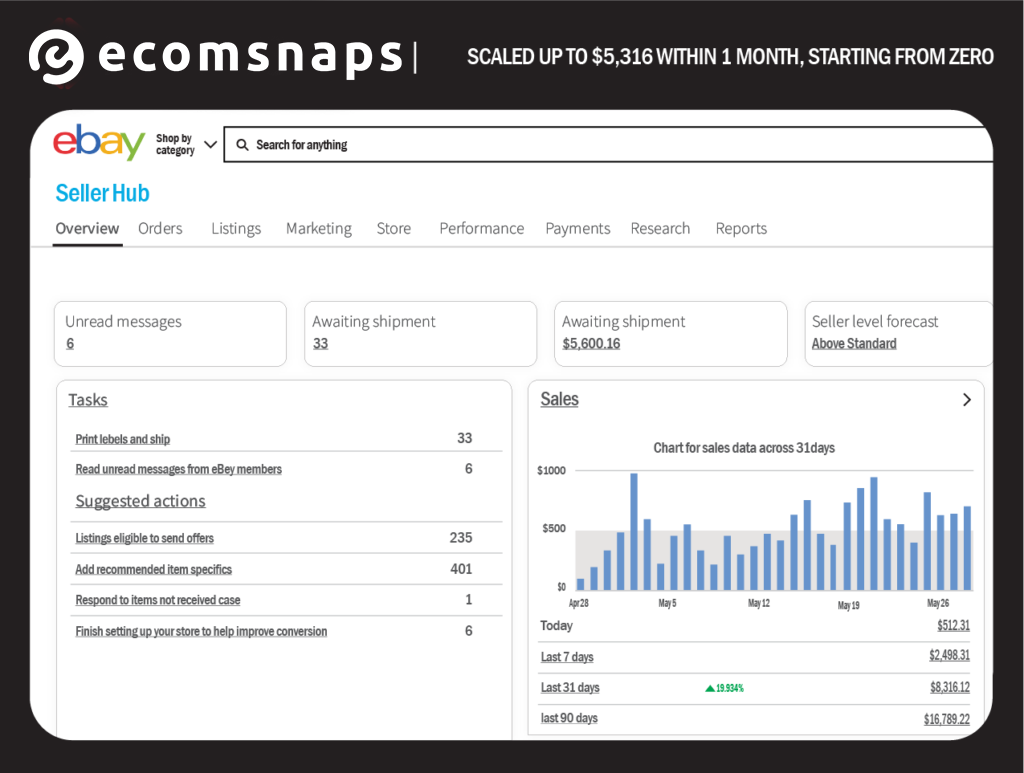This screenshot has height=773, width=1024.
Task: Open the last 90 days sales row
Action: pyautogui.click(x=754, y=719)
